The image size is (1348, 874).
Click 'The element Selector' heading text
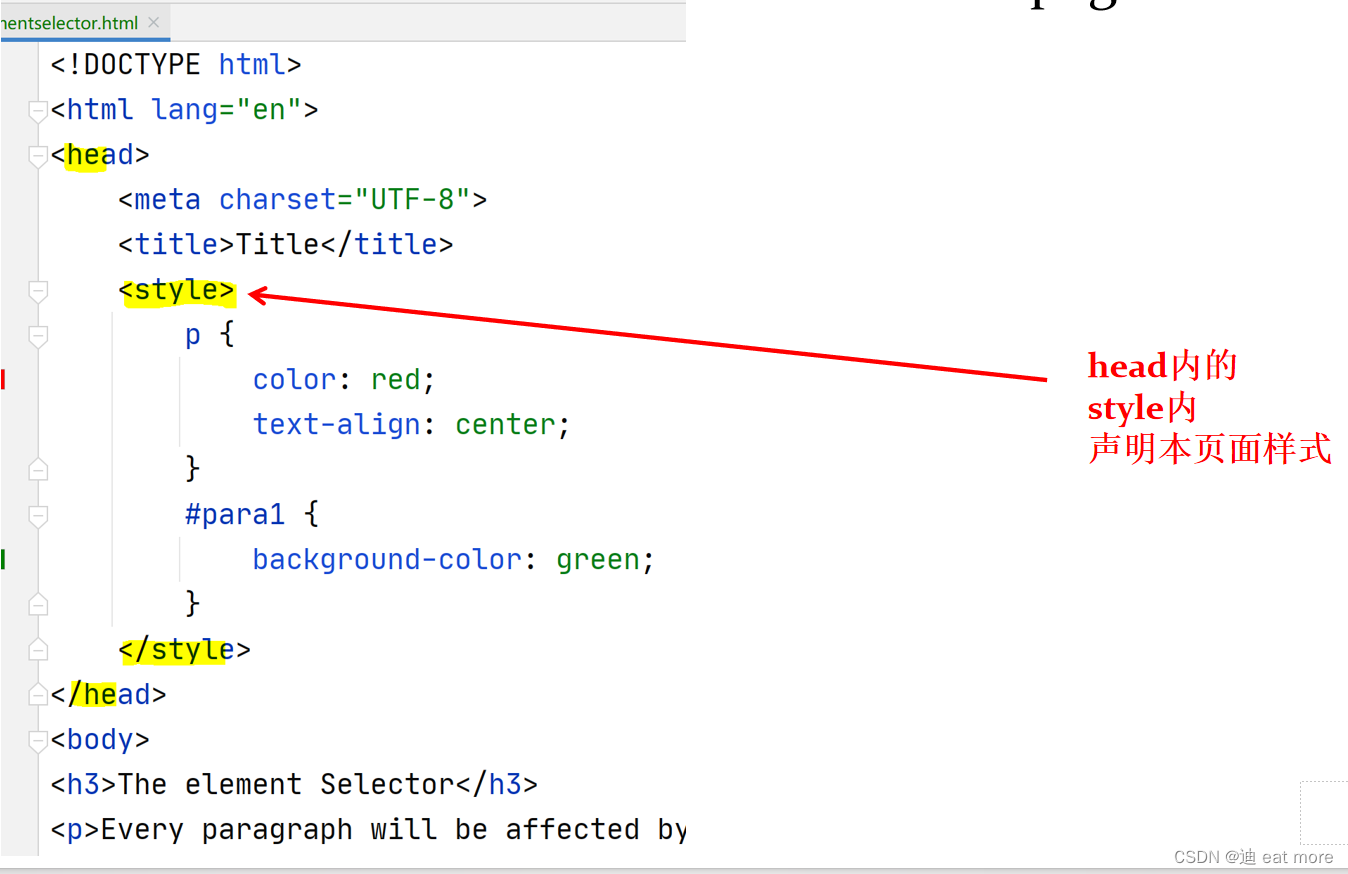286,785
